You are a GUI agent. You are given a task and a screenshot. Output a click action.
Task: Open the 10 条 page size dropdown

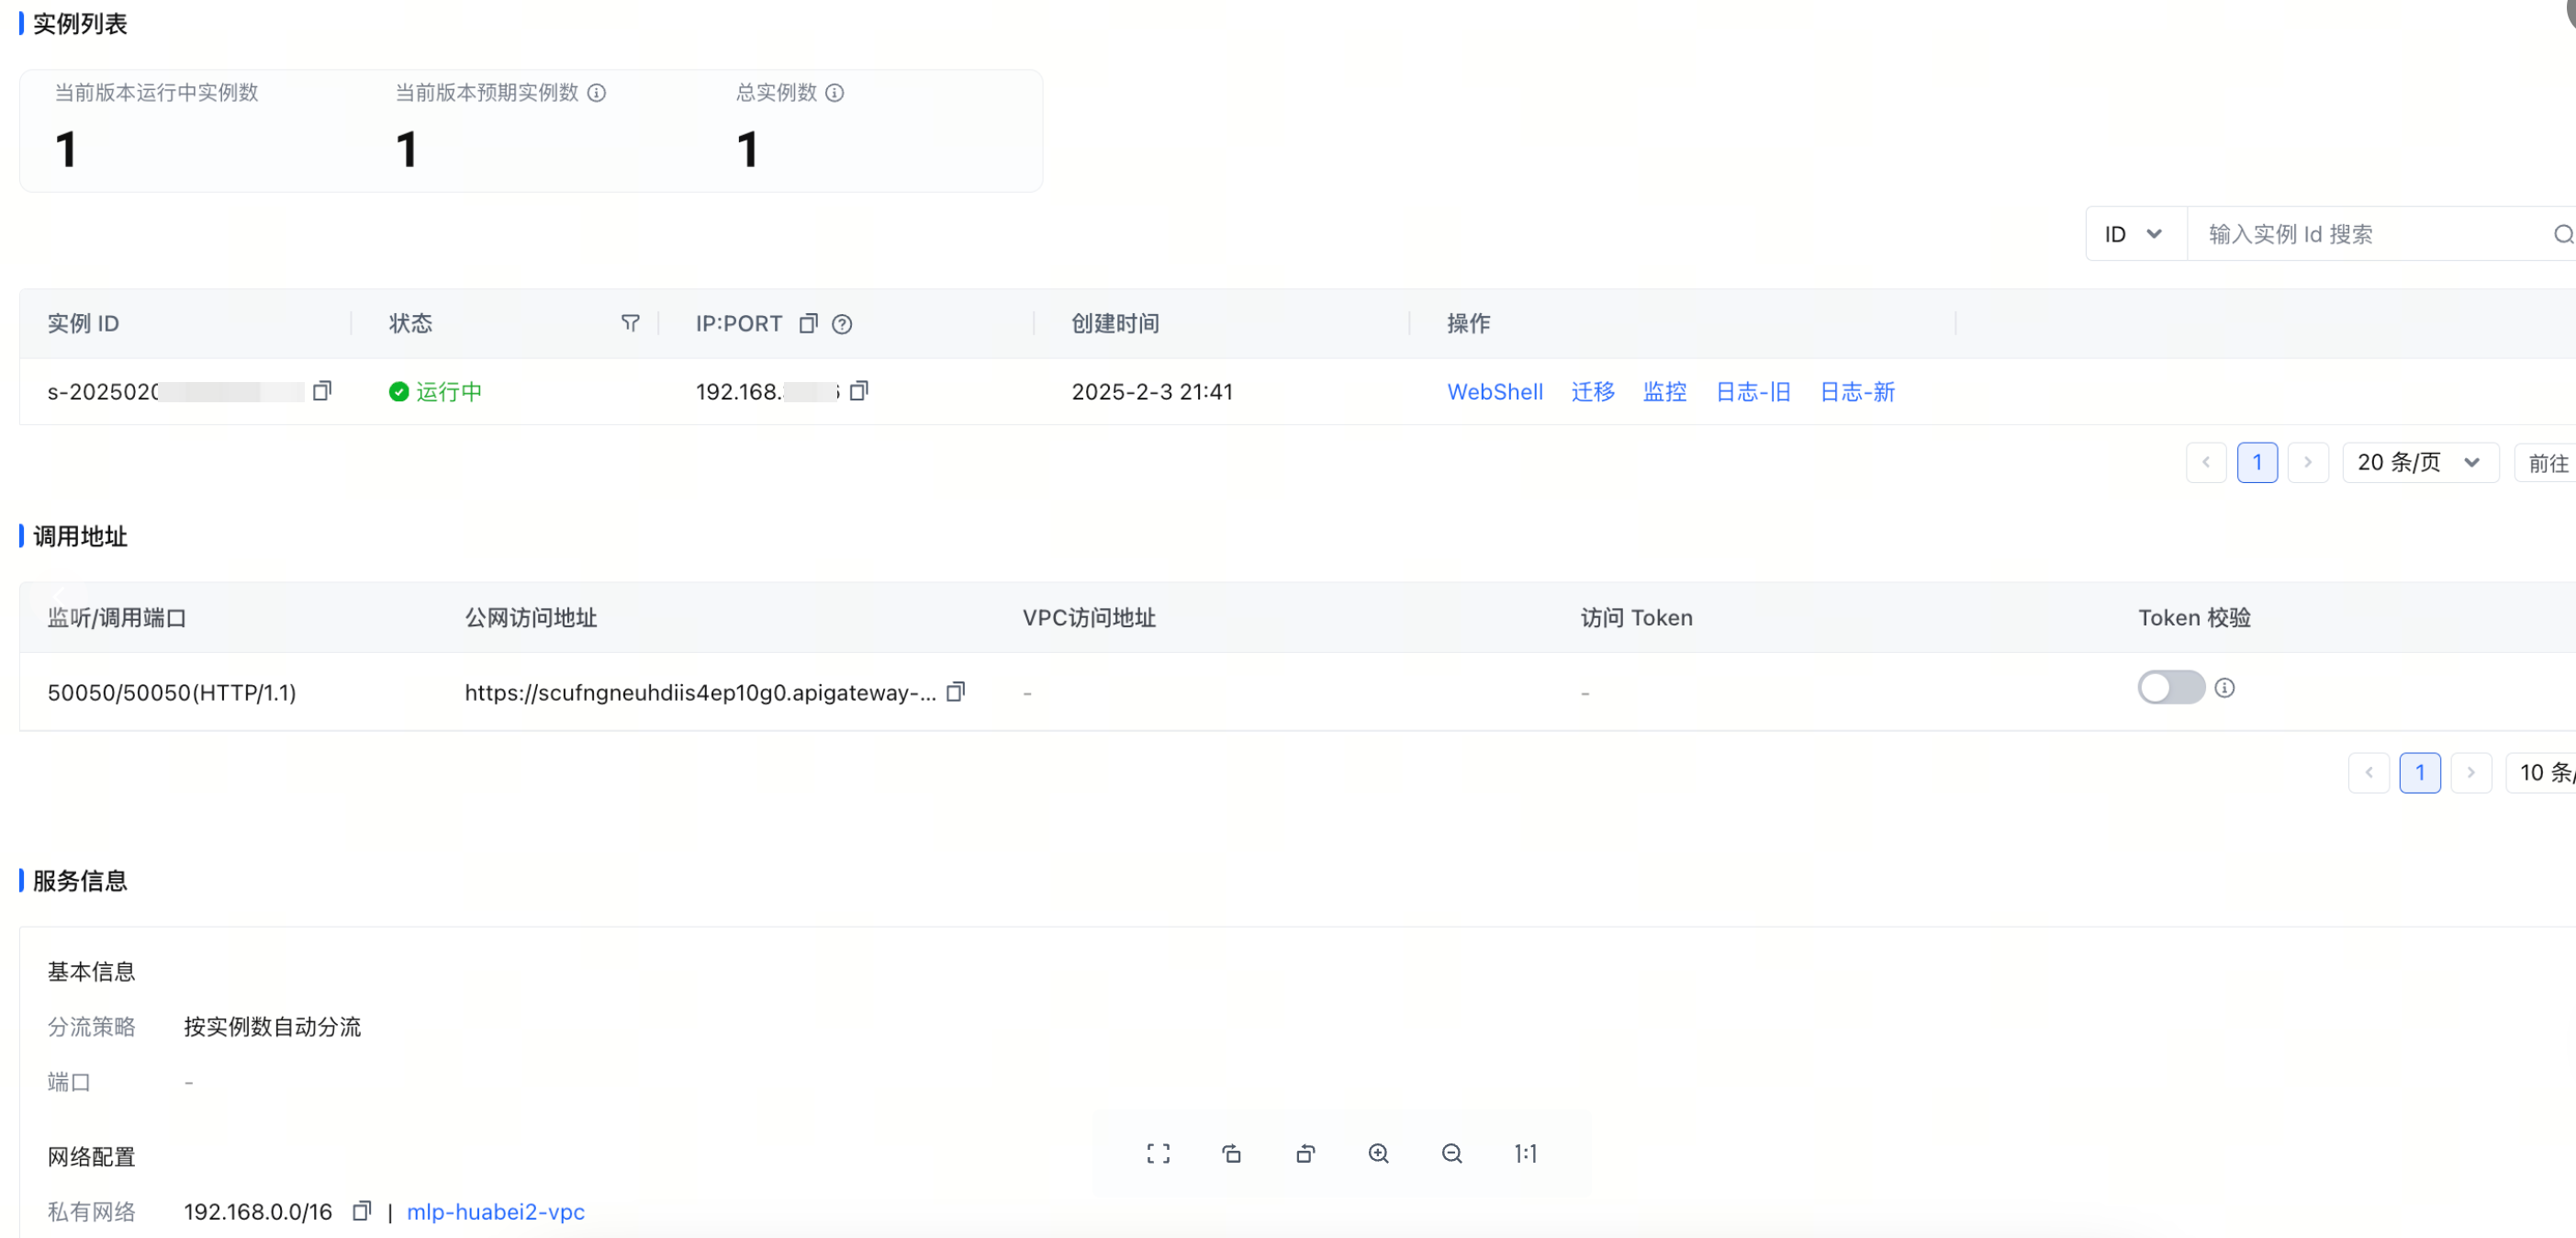point(2543,772)
